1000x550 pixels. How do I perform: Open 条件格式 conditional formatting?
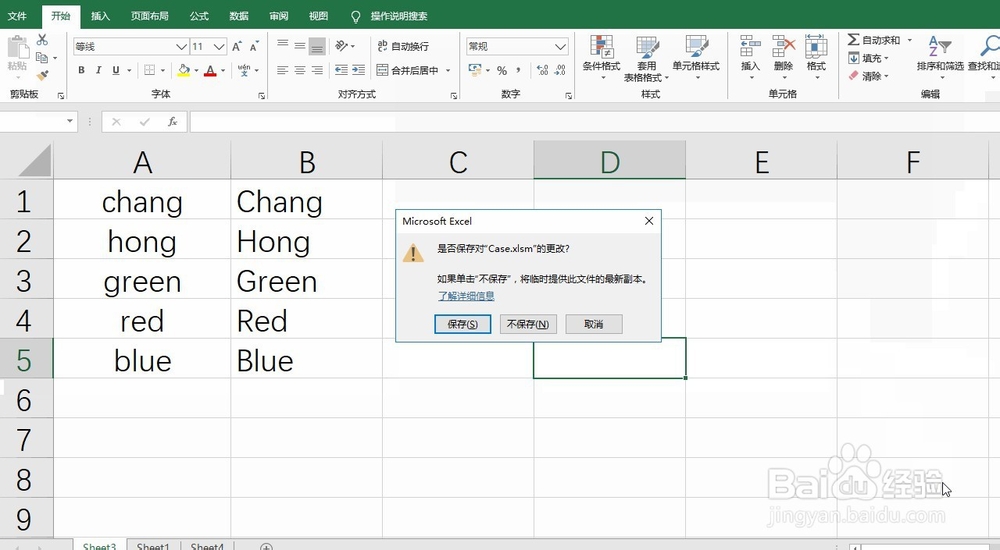pos(601,56)
